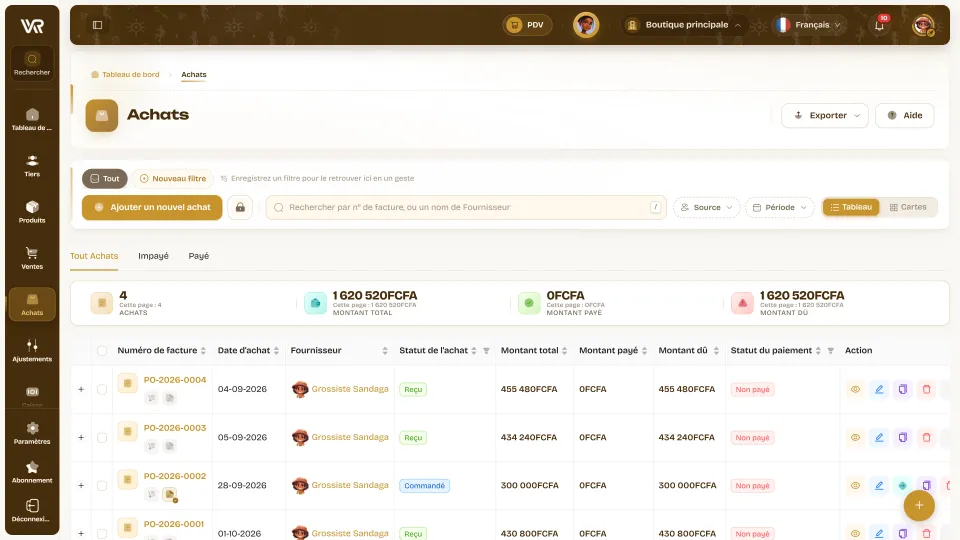This screenshot has height=540, width=960.
Task: Open the Produits sidebar section
Action: coord(32,212)
